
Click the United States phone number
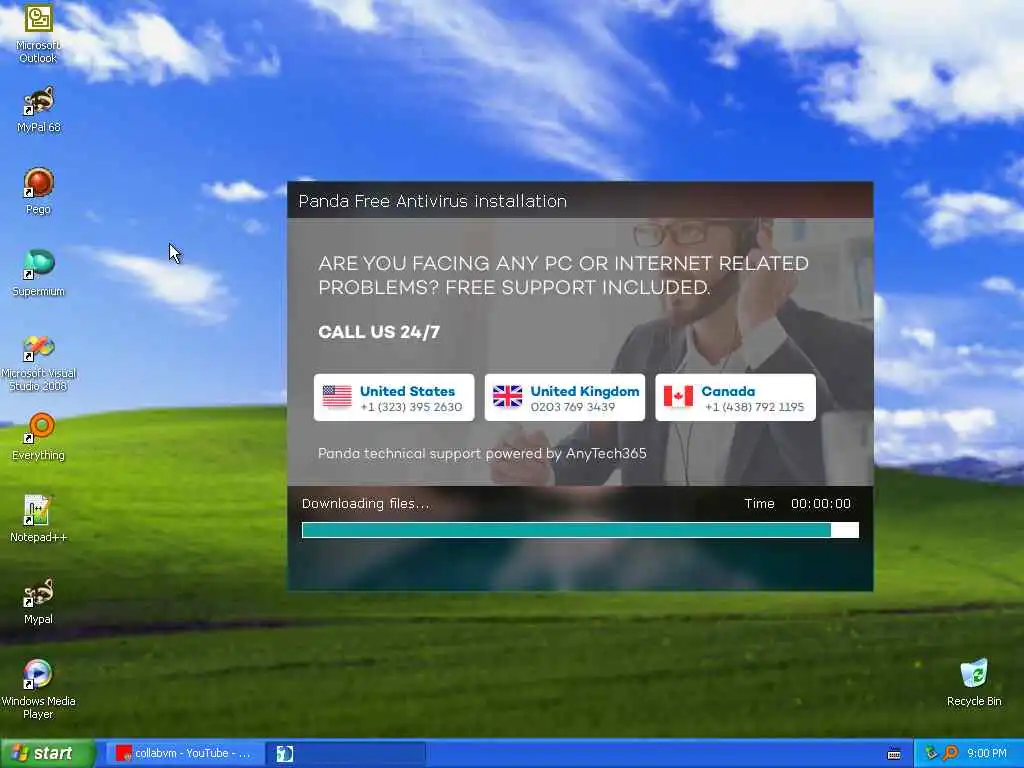(411, 407)
